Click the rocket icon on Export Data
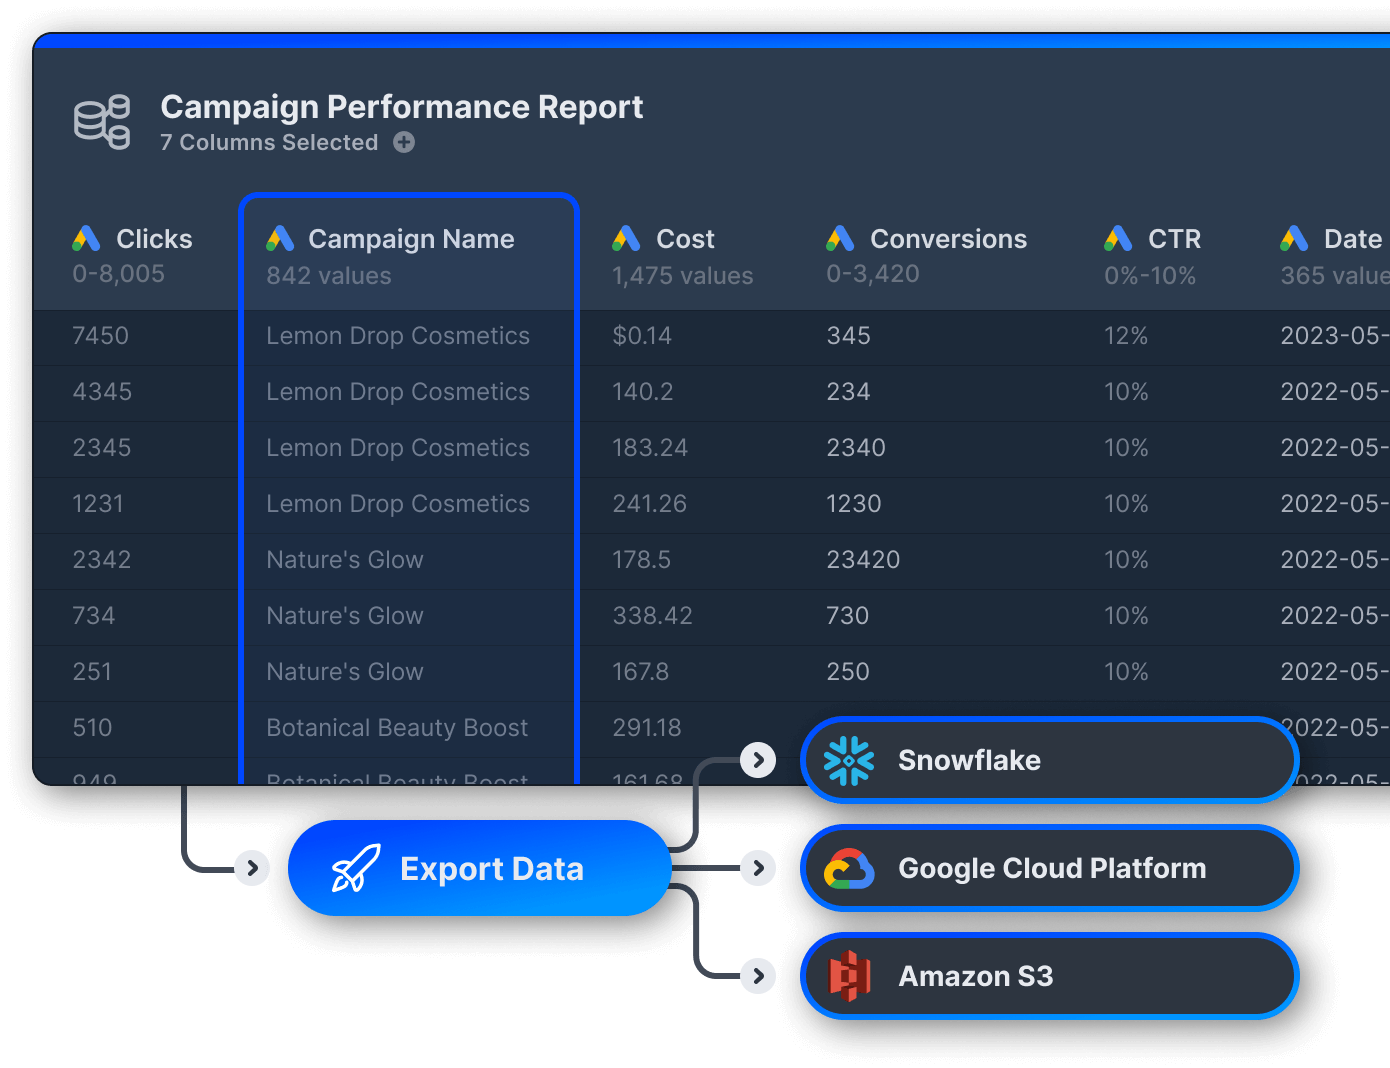This screenshot has height=1068, width=1390. (x=356, y=868)
